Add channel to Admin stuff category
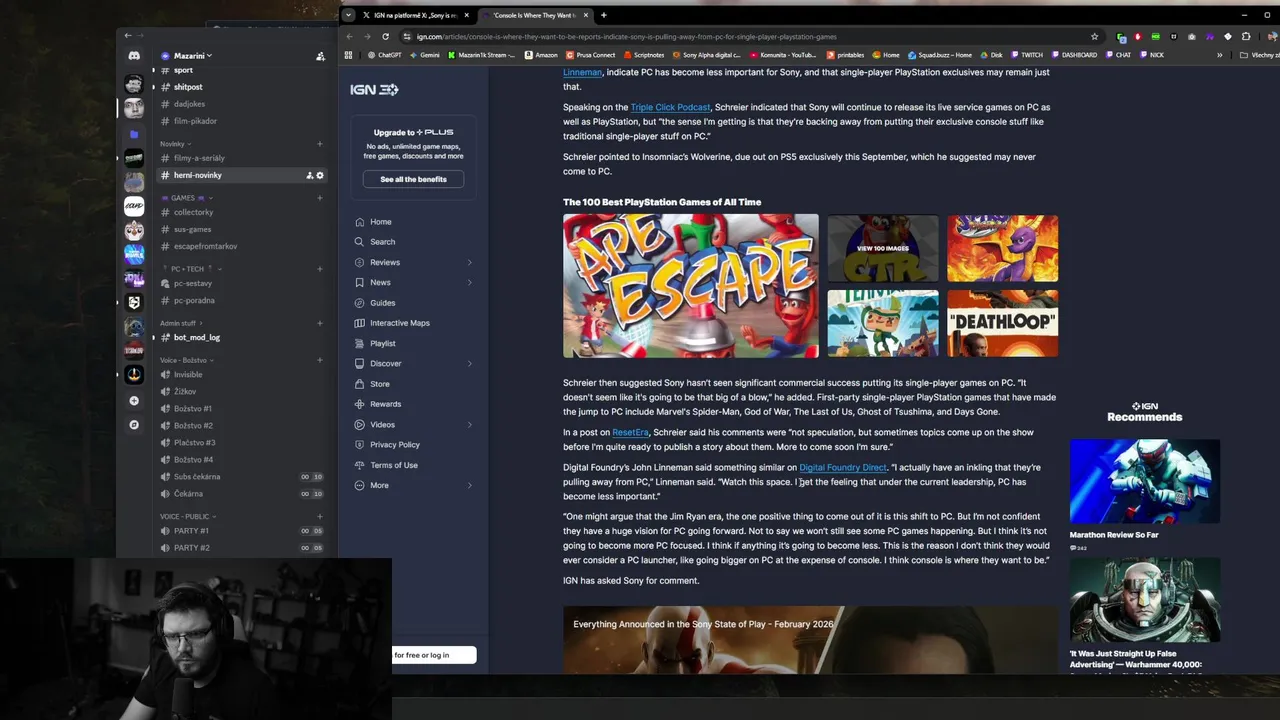Image resolution: width=1280 pixels, height=720 pixels. (x=320, y=323)
